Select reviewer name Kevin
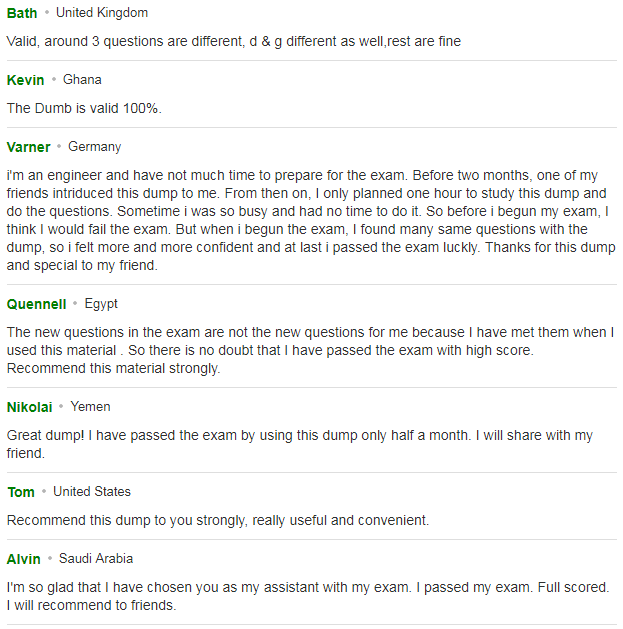623x629 pixels. point(25,80)
